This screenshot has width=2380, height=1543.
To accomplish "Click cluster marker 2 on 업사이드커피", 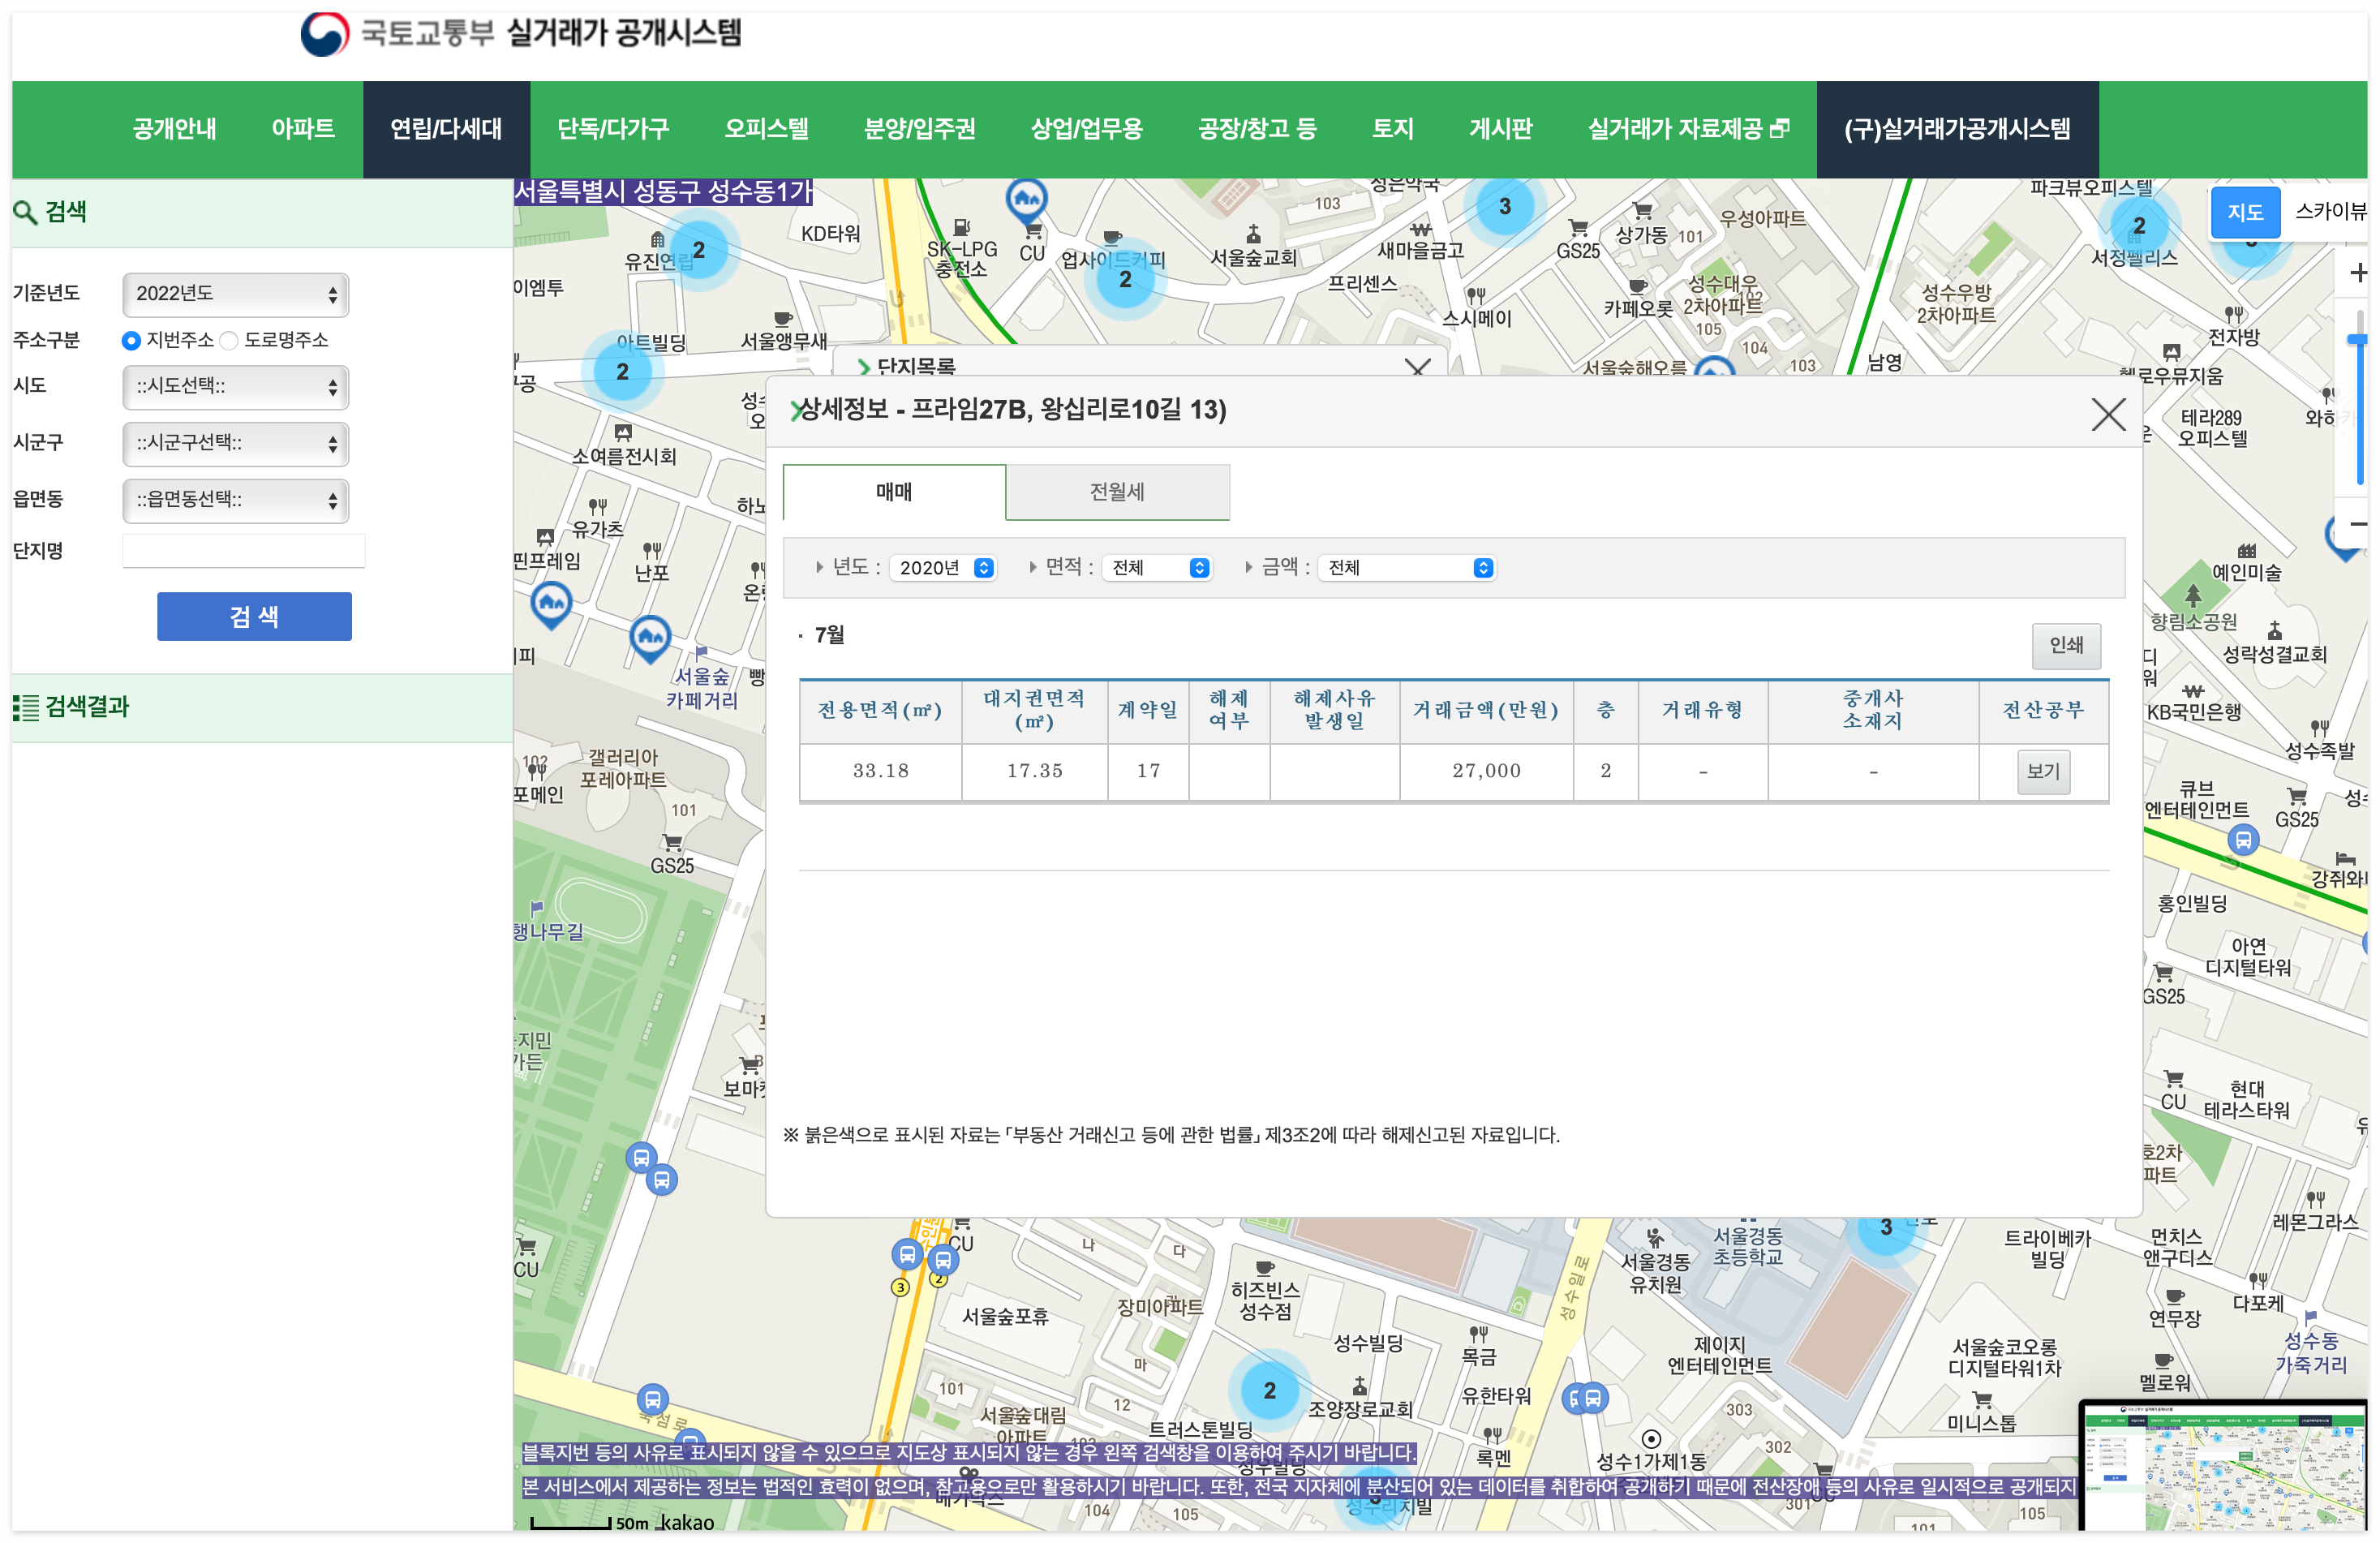I will tap(1125, 279).
